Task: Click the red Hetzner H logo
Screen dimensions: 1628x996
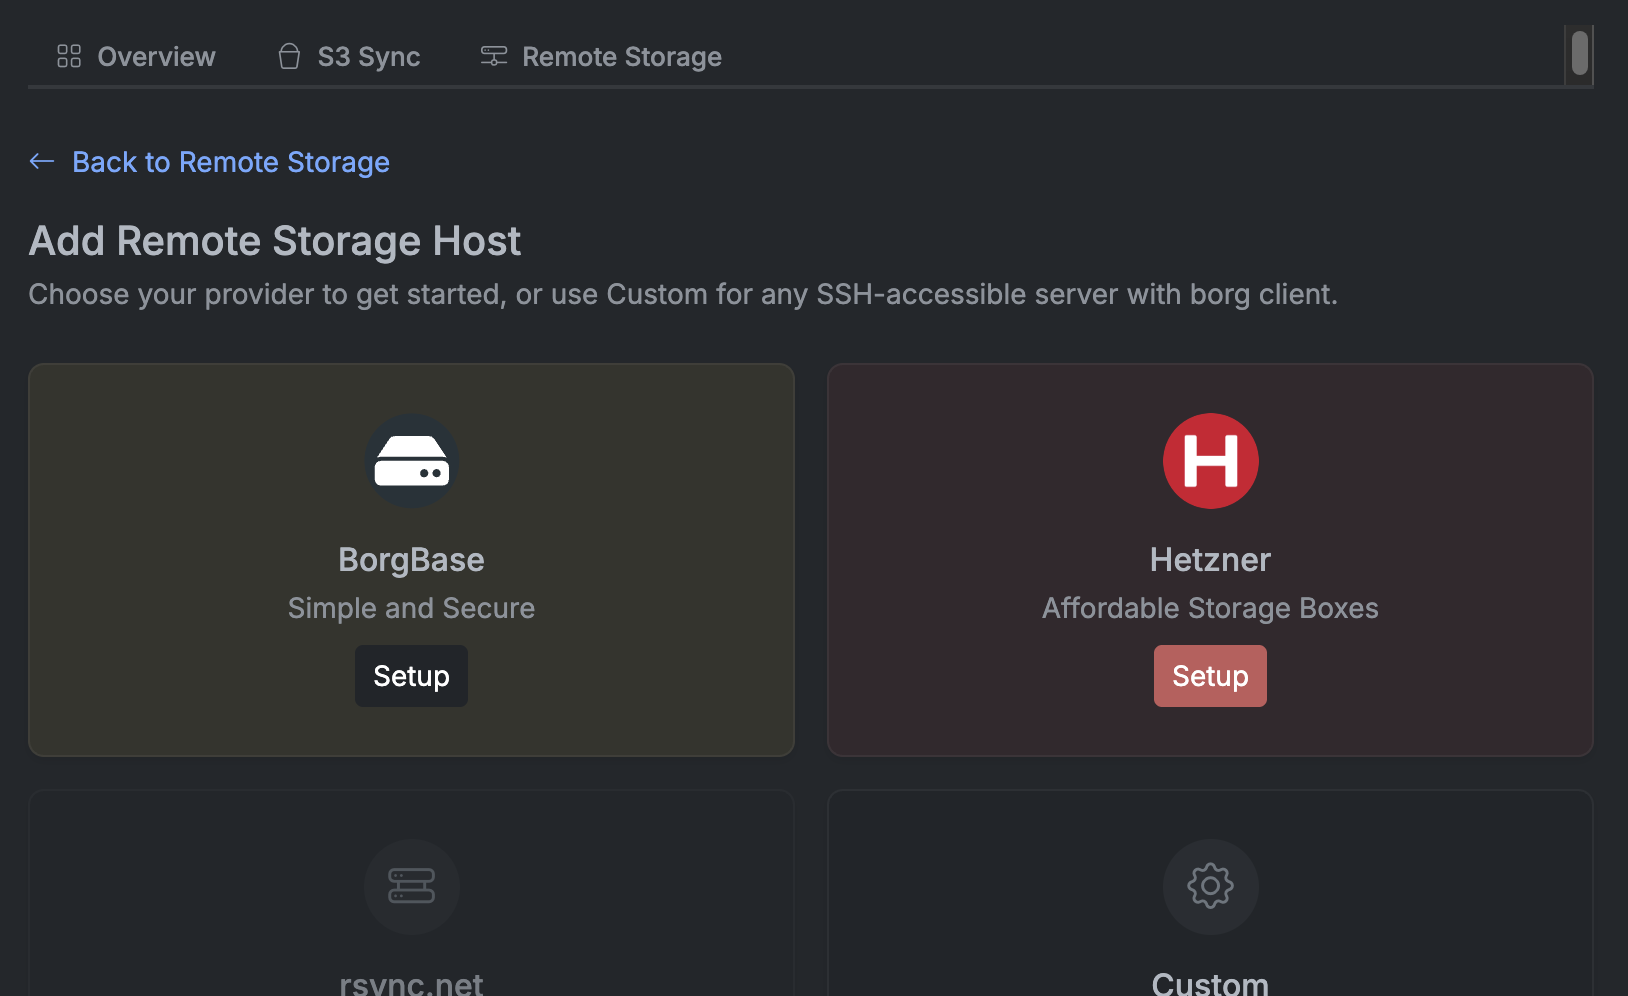Action: 1210,461
